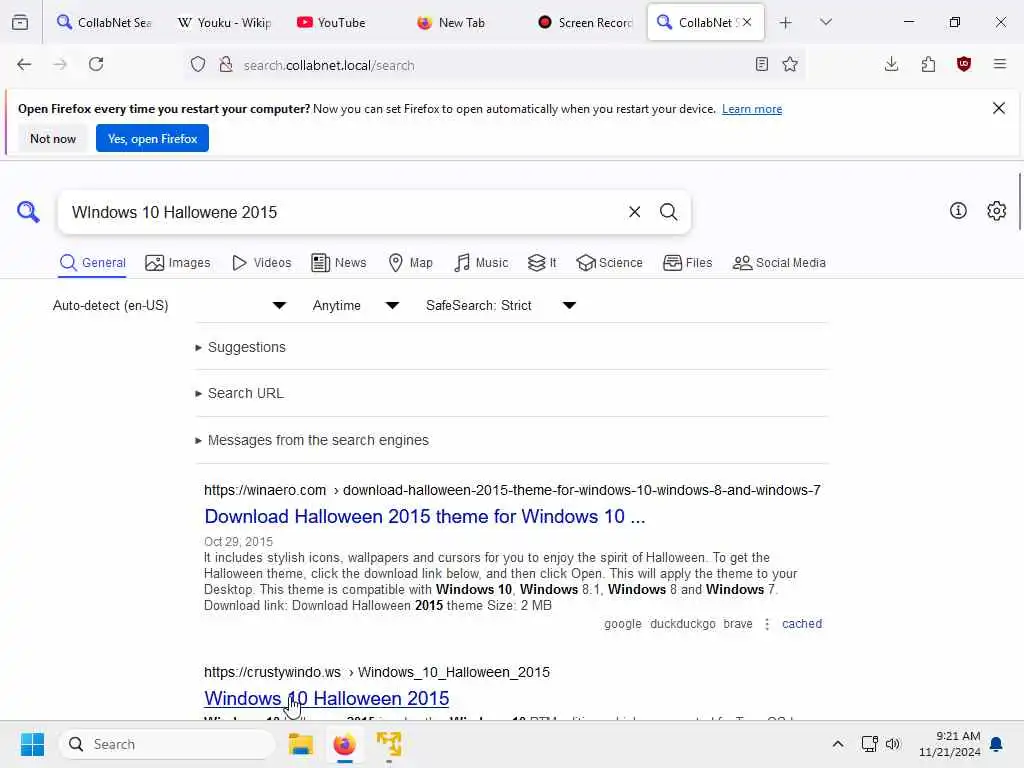Open the about info icon
Screen dimensions: 1024x768
(x=958, y=210)
